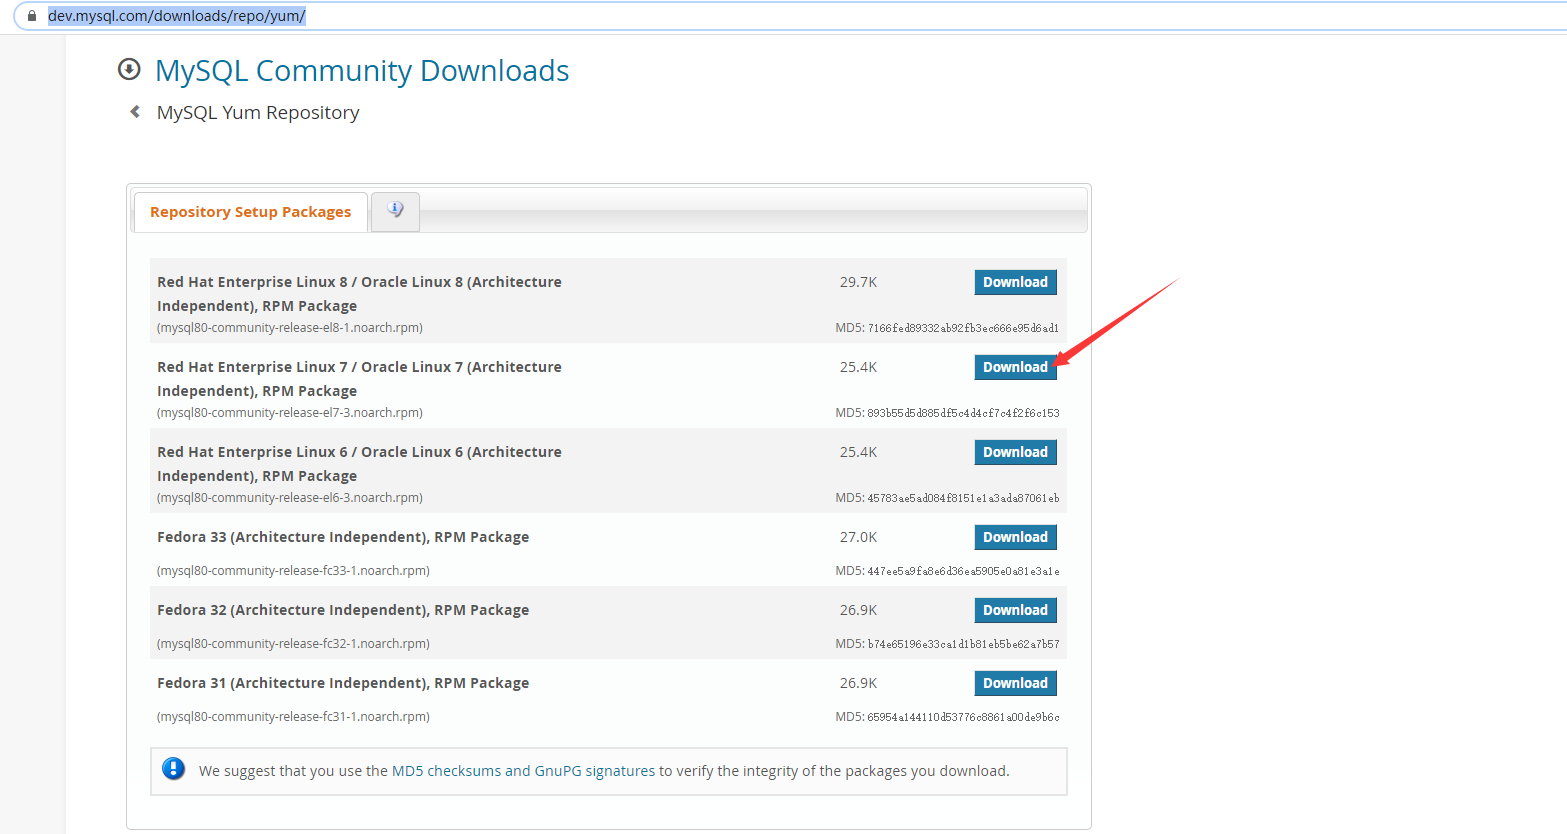Select the Repository Setup Packages tab

tap(250, 212)
